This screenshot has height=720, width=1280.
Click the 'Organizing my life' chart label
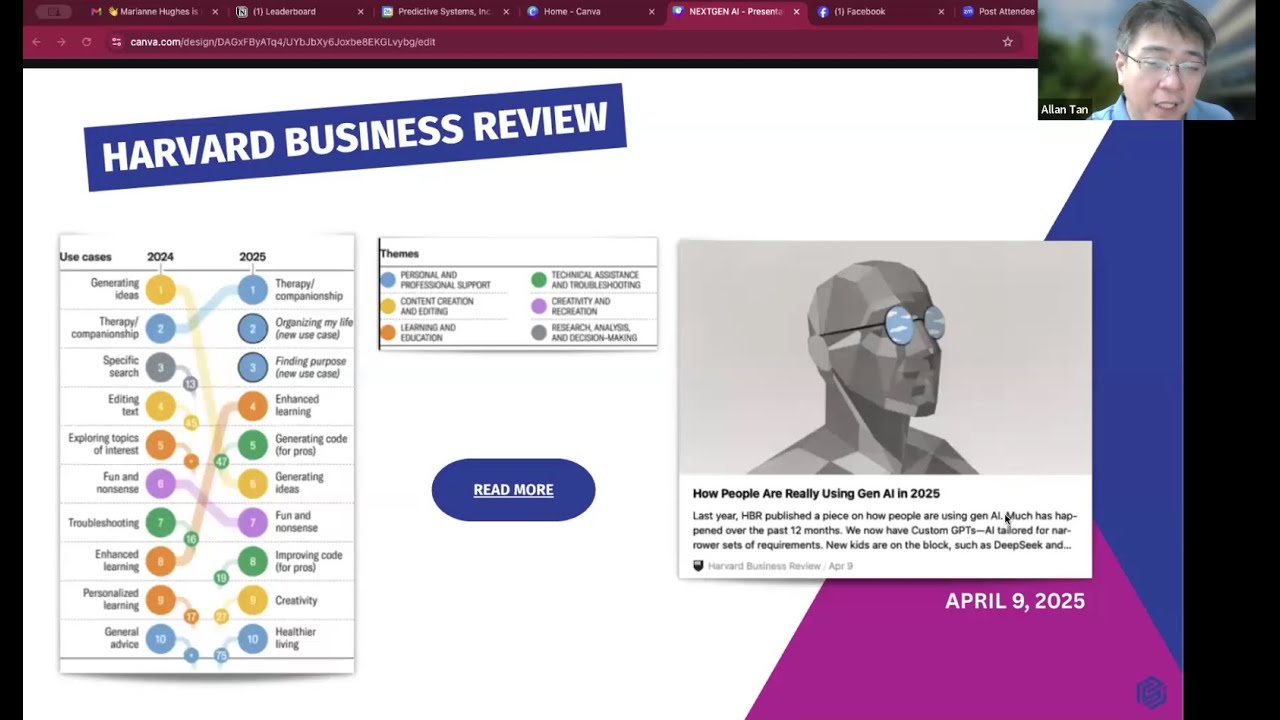point(314,328)
